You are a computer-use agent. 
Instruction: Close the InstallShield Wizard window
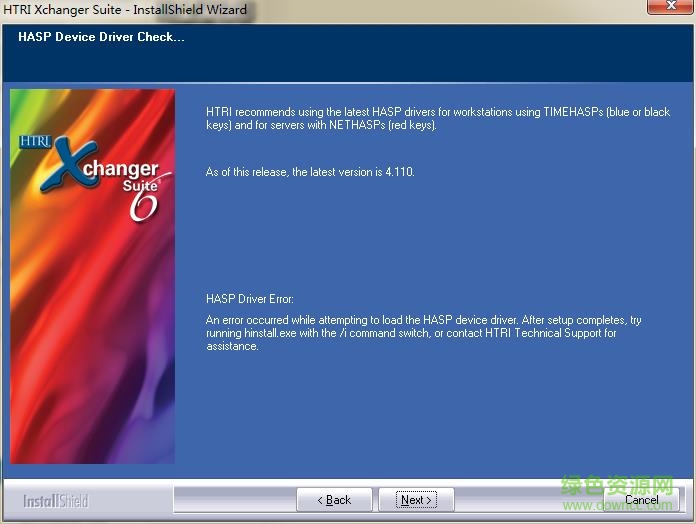[670, 6]
